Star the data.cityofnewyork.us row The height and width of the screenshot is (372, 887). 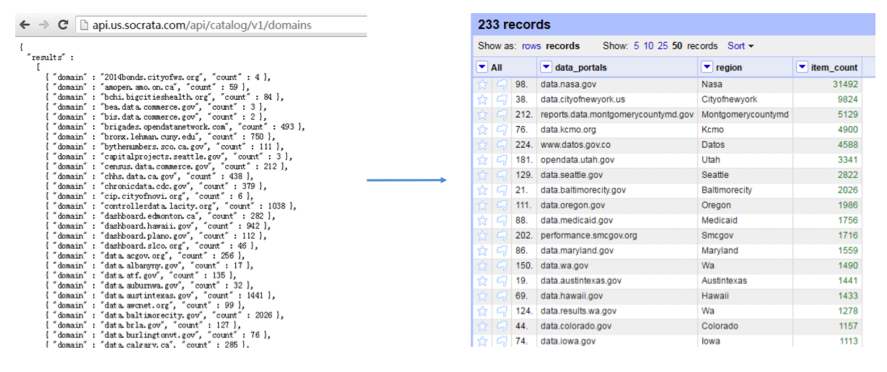click(483, 100)
